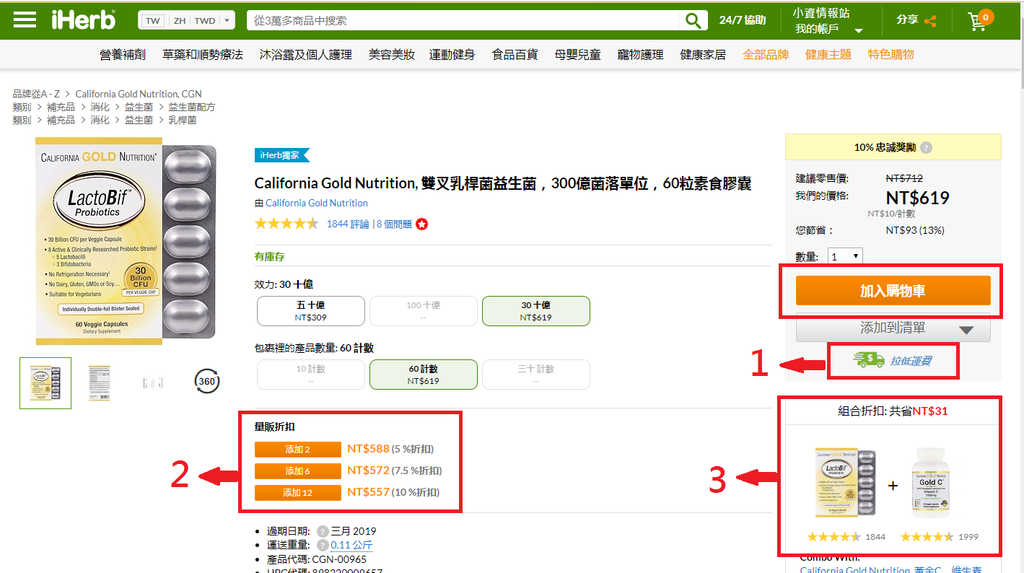Open the 美容美妝 menu

pos(392,55)
